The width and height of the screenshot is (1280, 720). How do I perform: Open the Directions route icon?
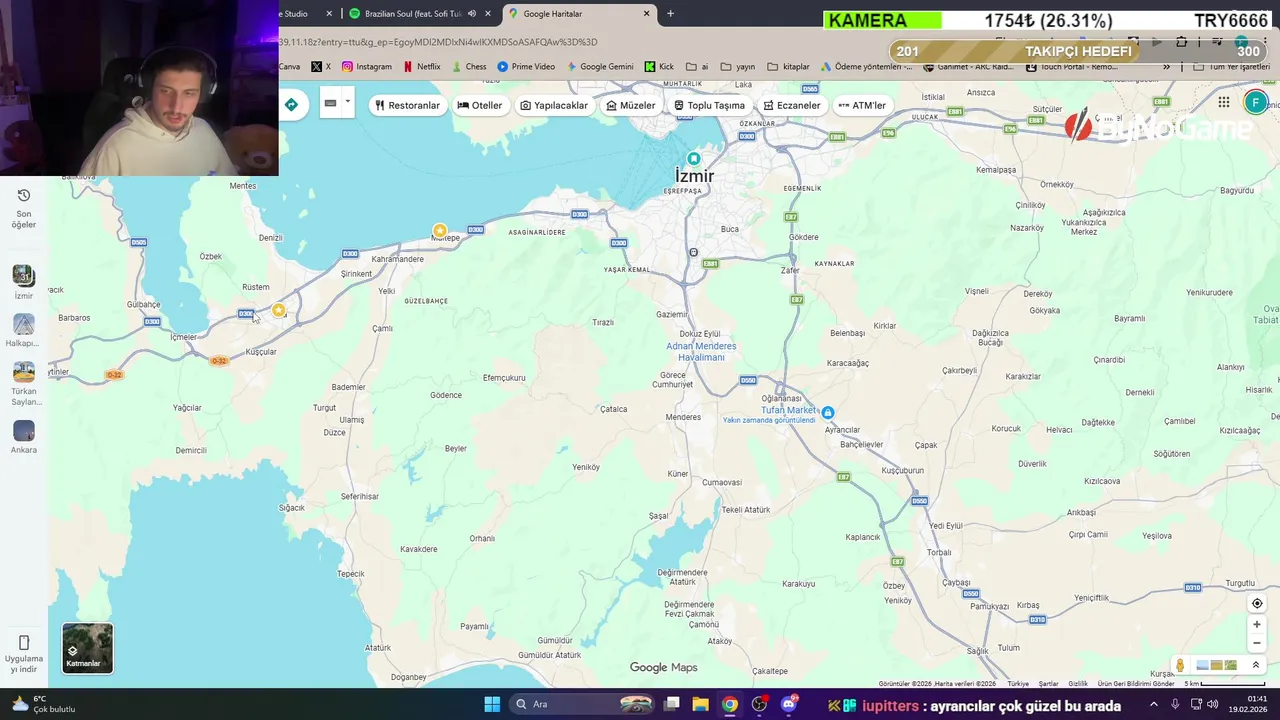(291, 104)
